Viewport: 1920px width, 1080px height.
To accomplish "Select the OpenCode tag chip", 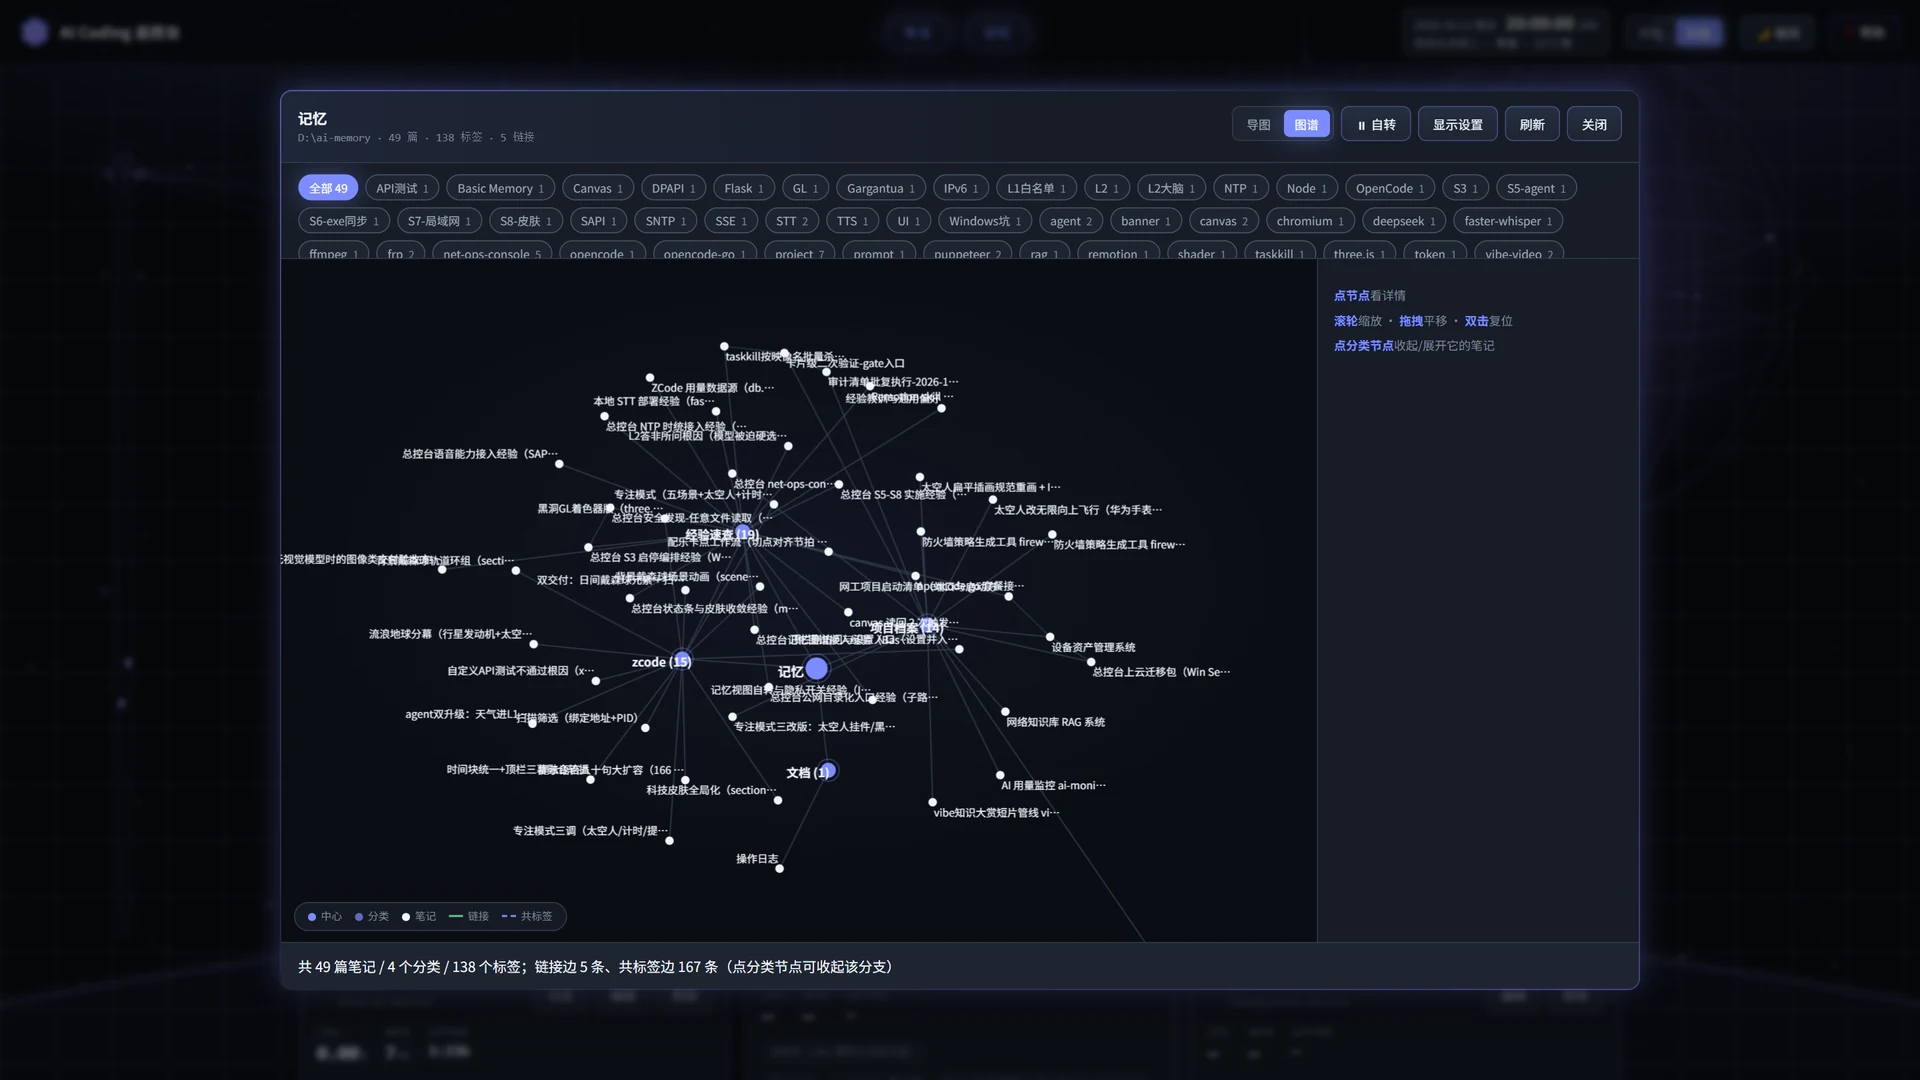I will click(x=1390, y=188).
